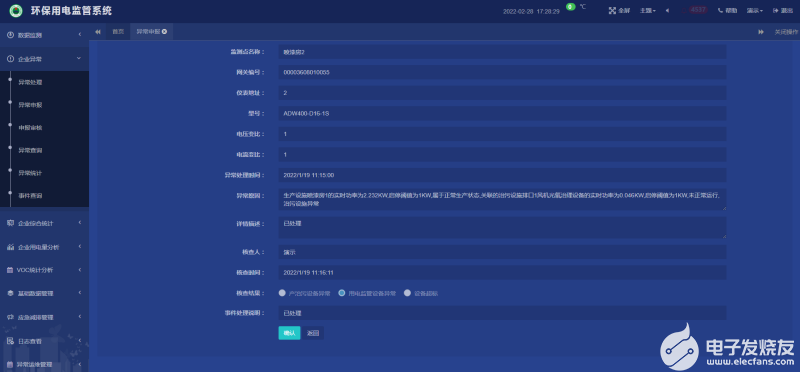This screenshot has height=372, width=800.
Task: Select the 用电监管设备异常 radio option
Action: (x=341, y=293)
